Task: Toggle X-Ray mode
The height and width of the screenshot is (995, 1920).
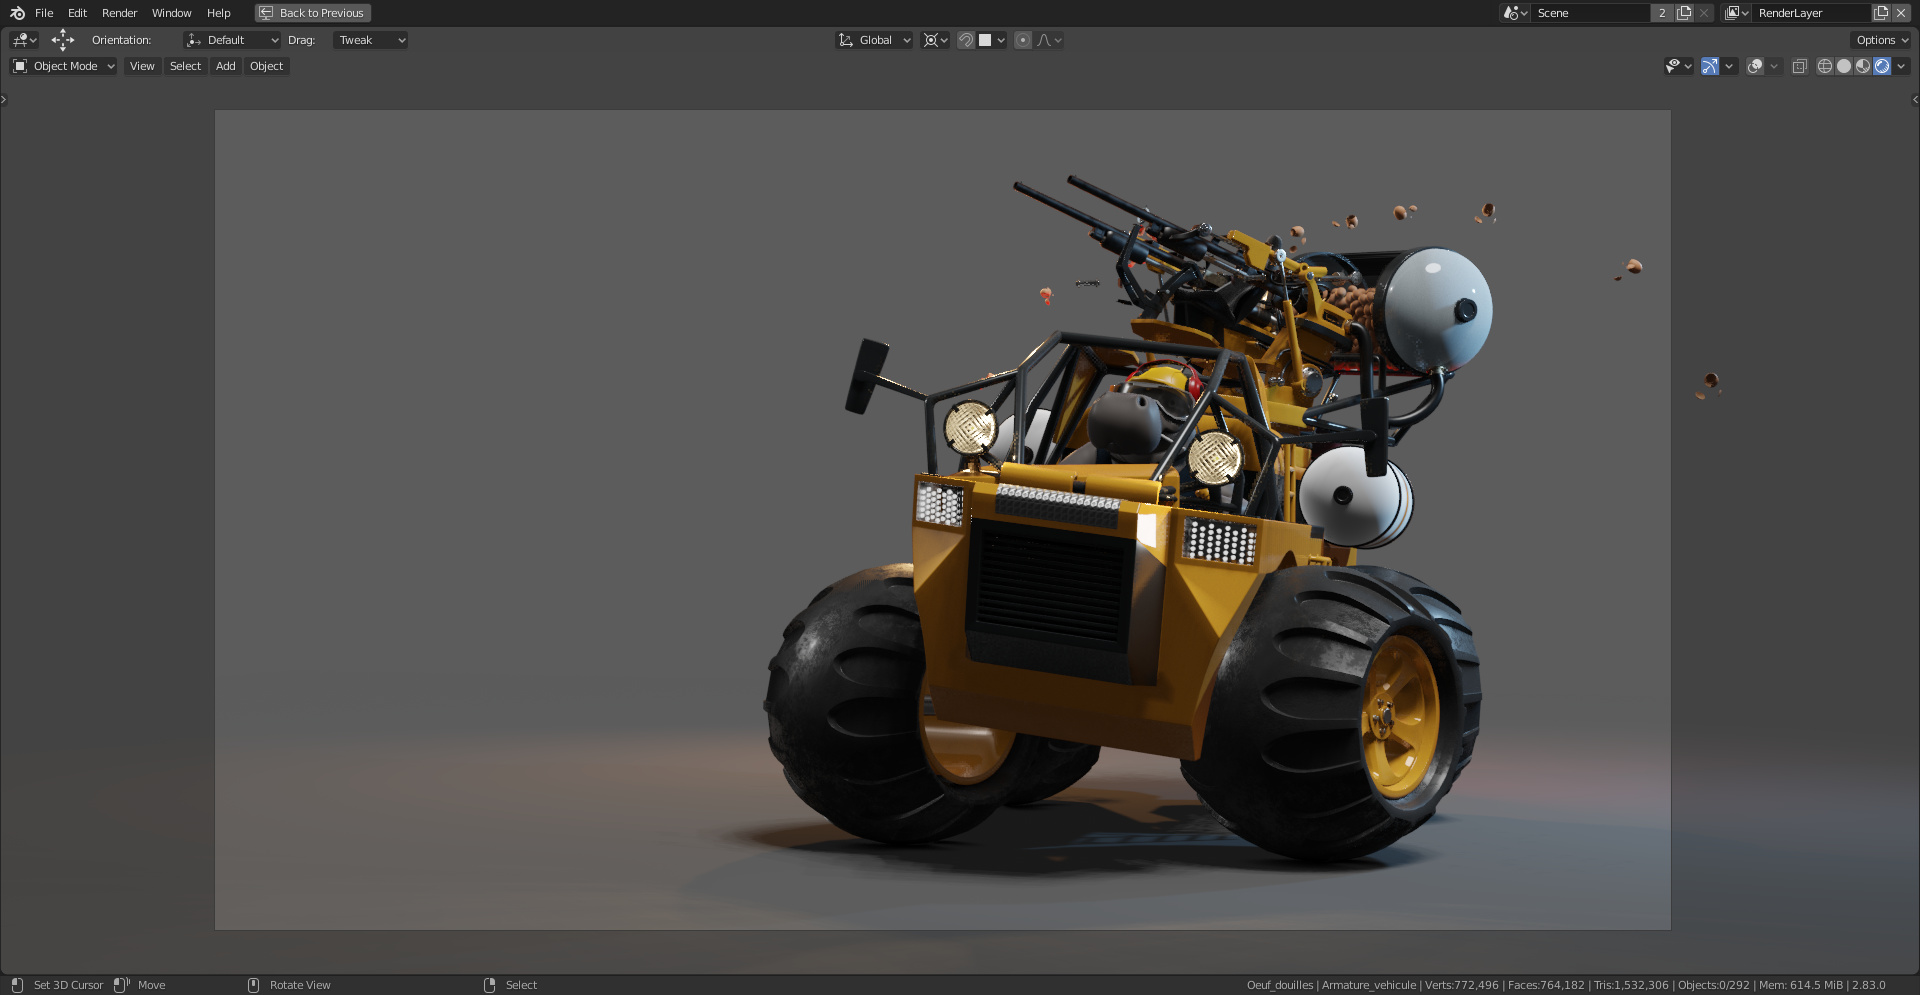Action: pos(1799,66)
